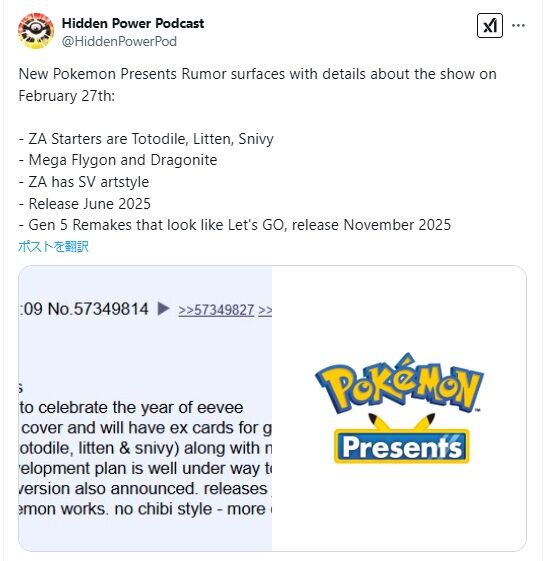Open the Hidden Power Podcast profile avatar

[36, 31]
